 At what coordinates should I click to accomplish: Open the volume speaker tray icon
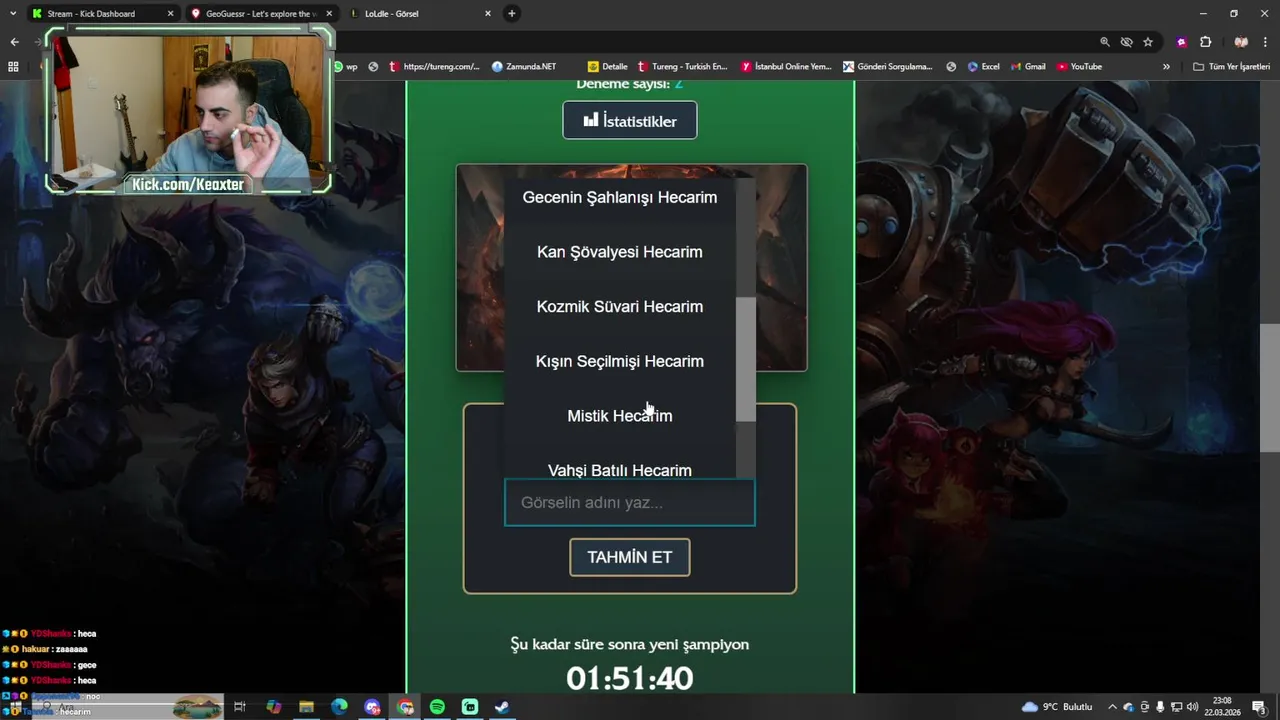pyautogui.click(x=1191, y=707)
